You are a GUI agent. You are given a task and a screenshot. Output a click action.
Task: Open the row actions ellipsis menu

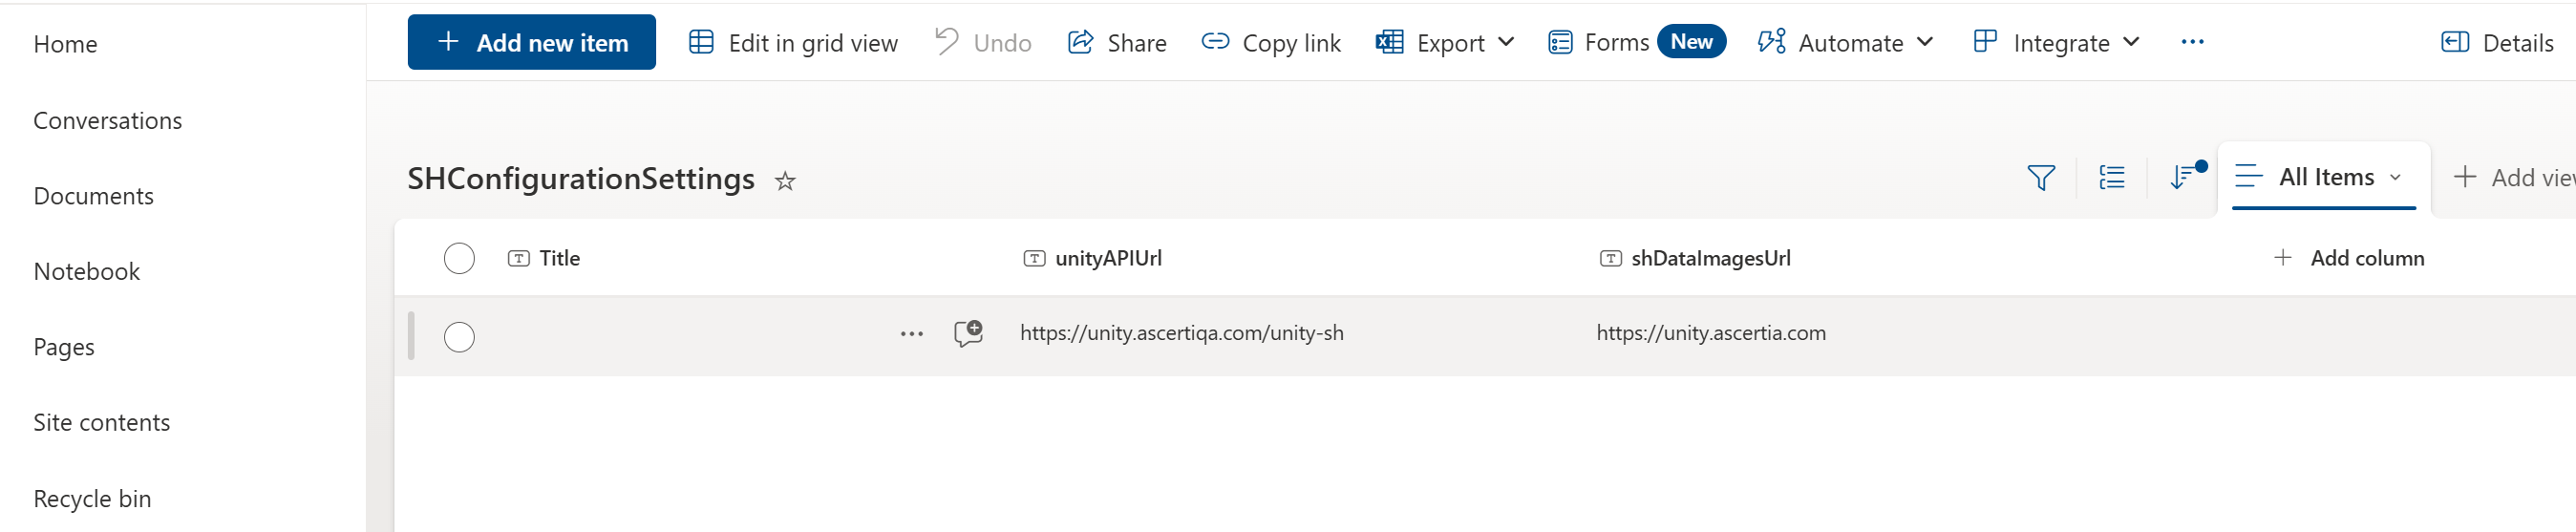911,334
